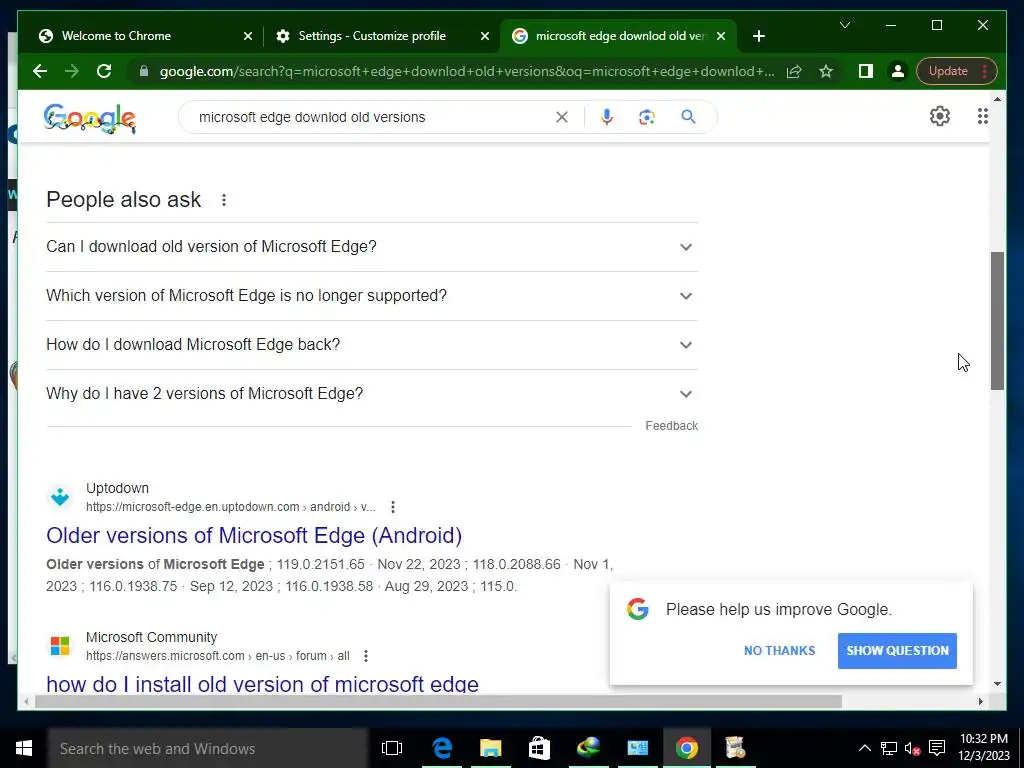
Task: Open network status tray icon
Action: click(889, 748)
